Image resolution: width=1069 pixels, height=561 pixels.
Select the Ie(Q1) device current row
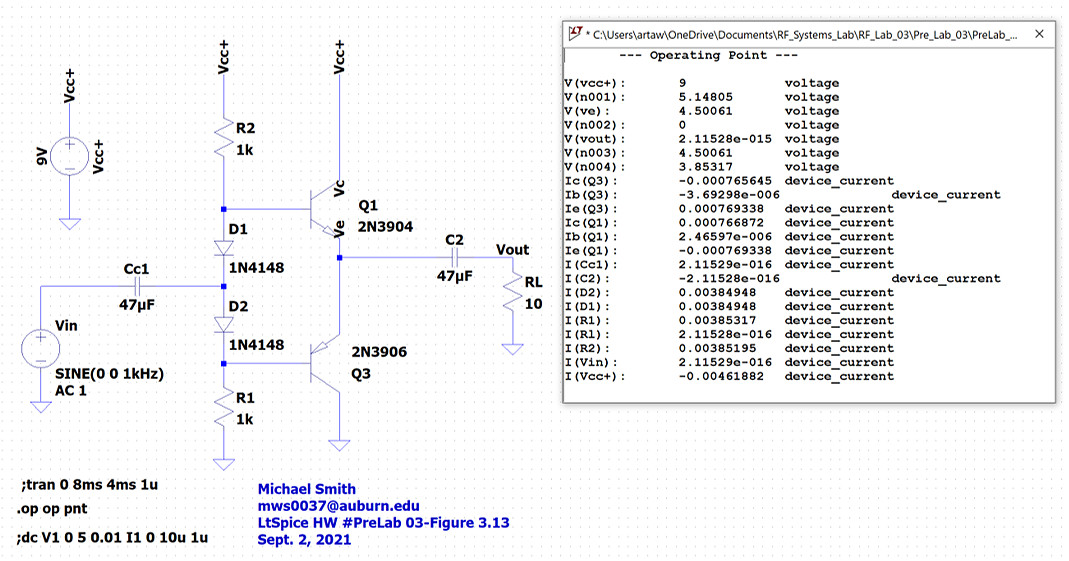[729, 251]
